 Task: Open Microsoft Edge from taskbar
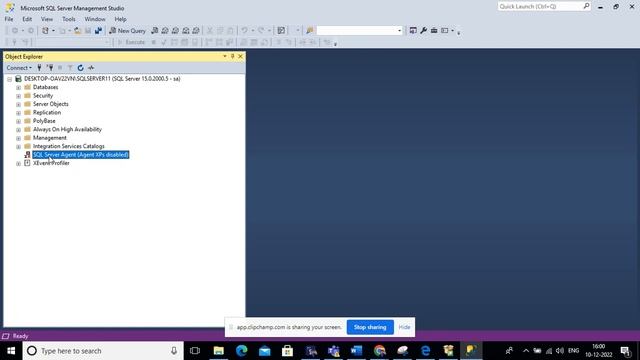click(242, 351)
